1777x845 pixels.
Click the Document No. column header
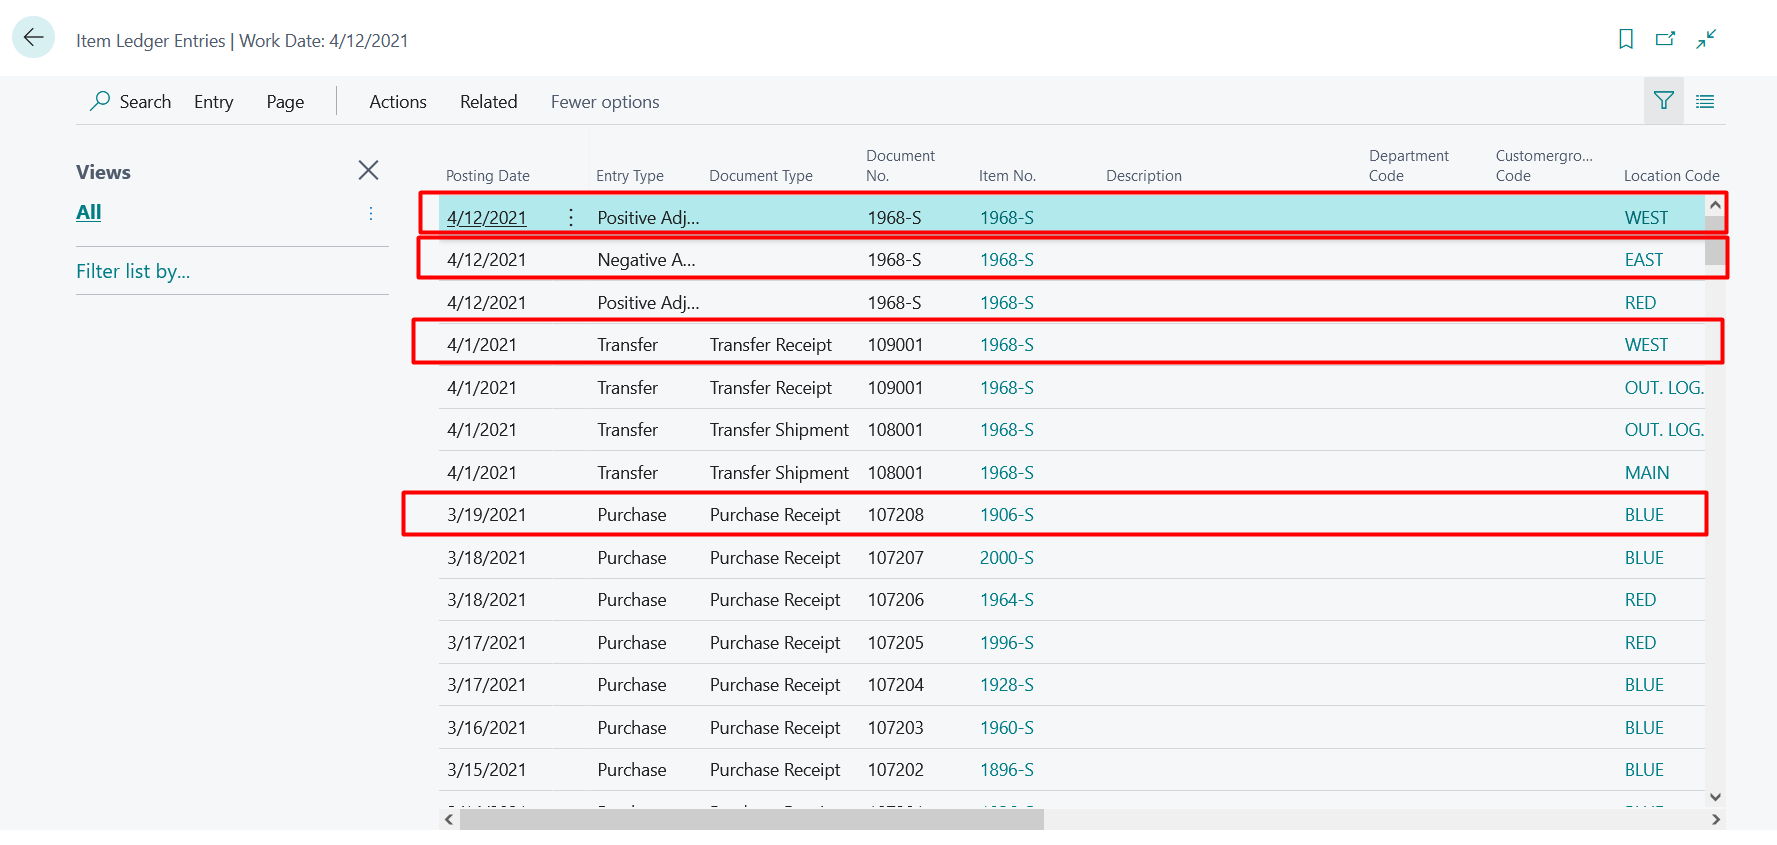(900, 165)
